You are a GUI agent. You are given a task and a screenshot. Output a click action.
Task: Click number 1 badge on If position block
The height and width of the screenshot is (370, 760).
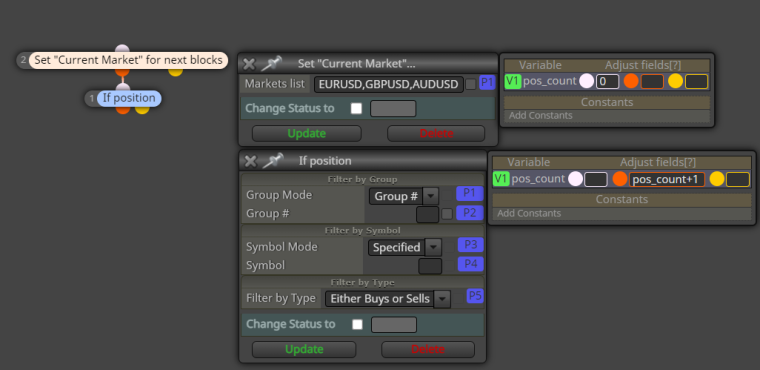(x=91, y=98)
